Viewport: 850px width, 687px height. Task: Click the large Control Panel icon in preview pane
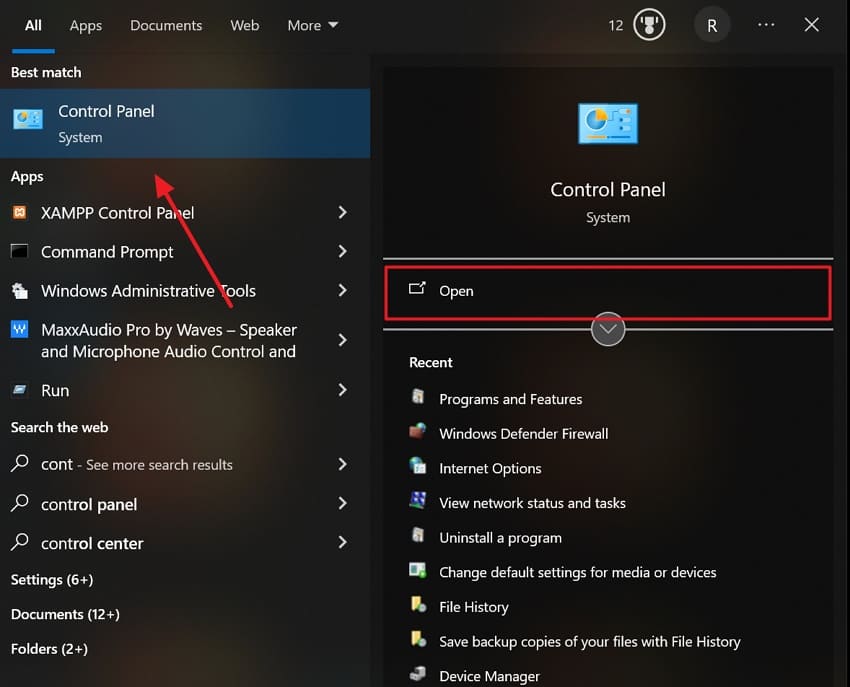[x=608, y=124]
